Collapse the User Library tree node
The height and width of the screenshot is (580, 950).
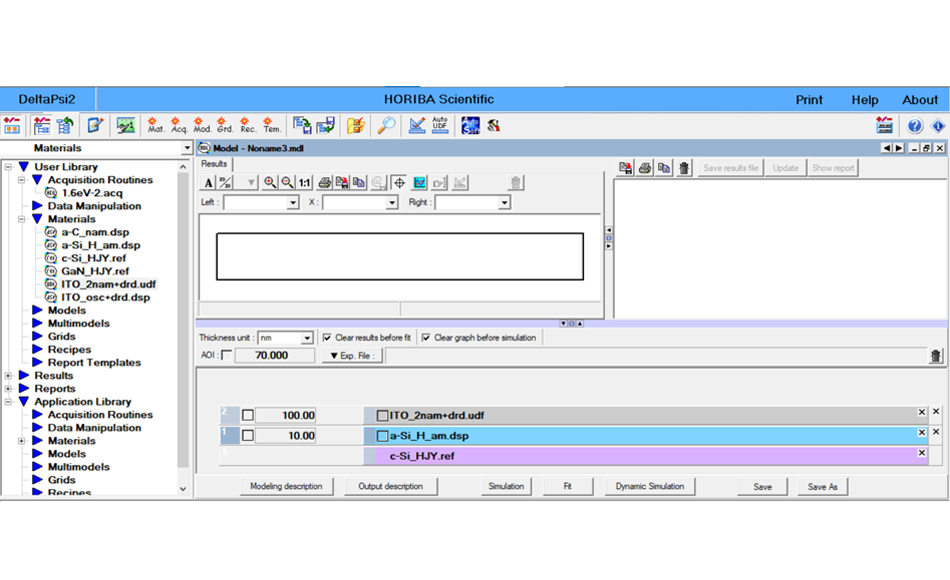(8, 167)
